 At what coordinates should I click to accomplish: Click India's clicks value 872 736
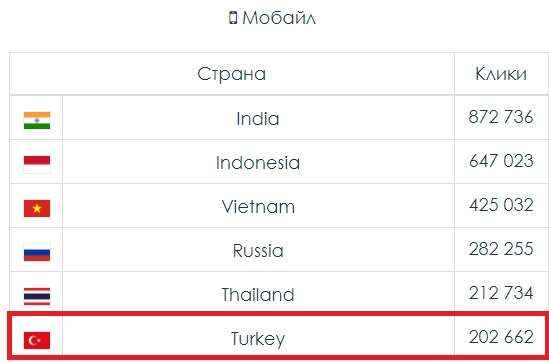[x=501, y=117]
